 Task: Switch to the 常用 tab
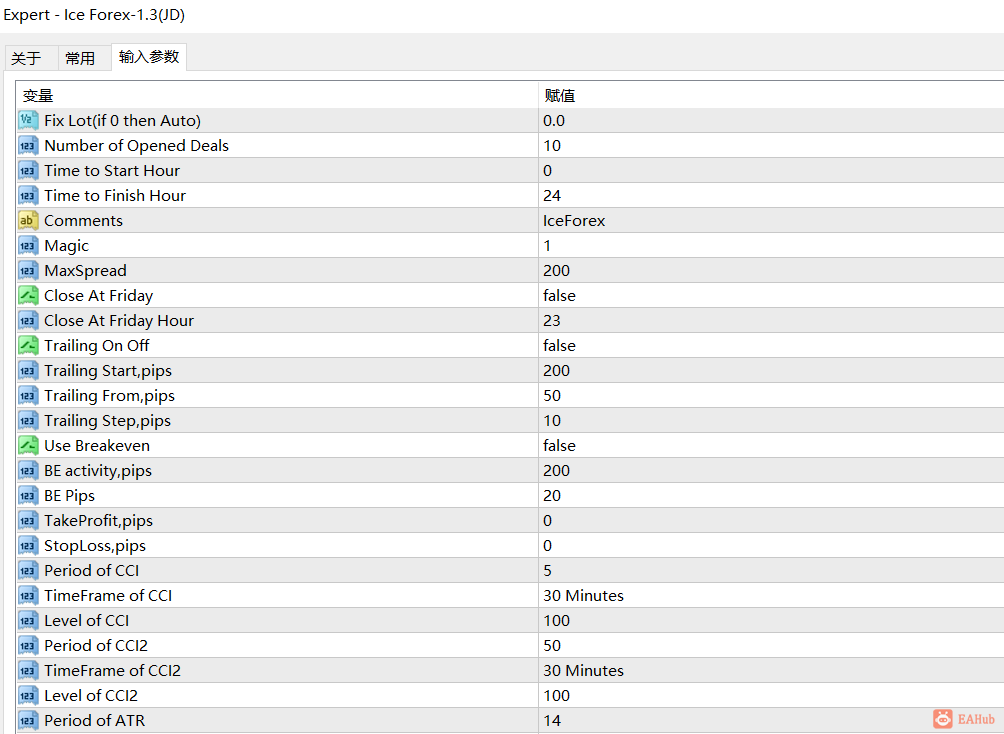[80, 58]
